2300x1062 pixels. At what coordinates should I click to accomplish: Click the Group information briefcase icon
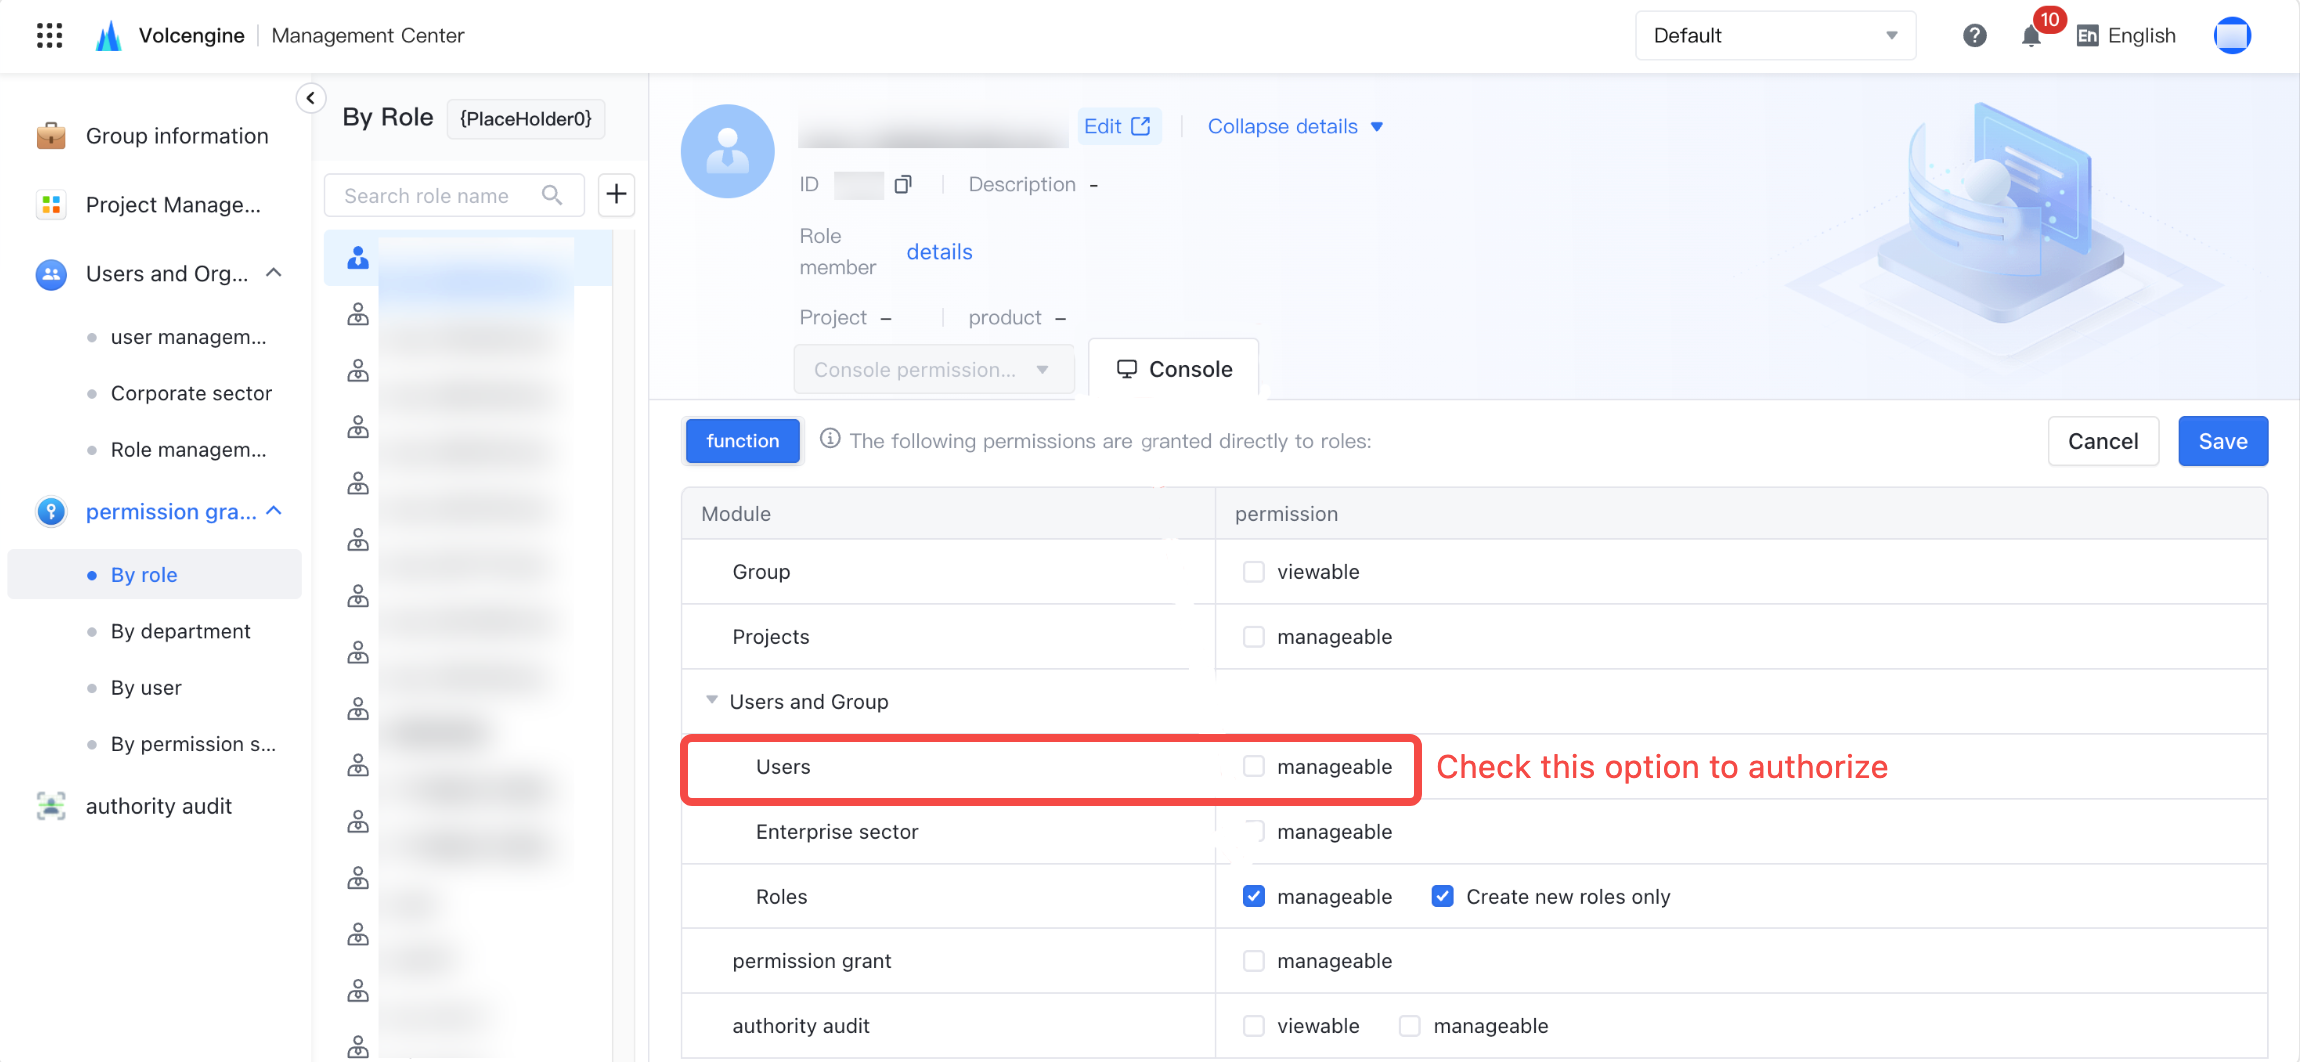click(51, 135)
